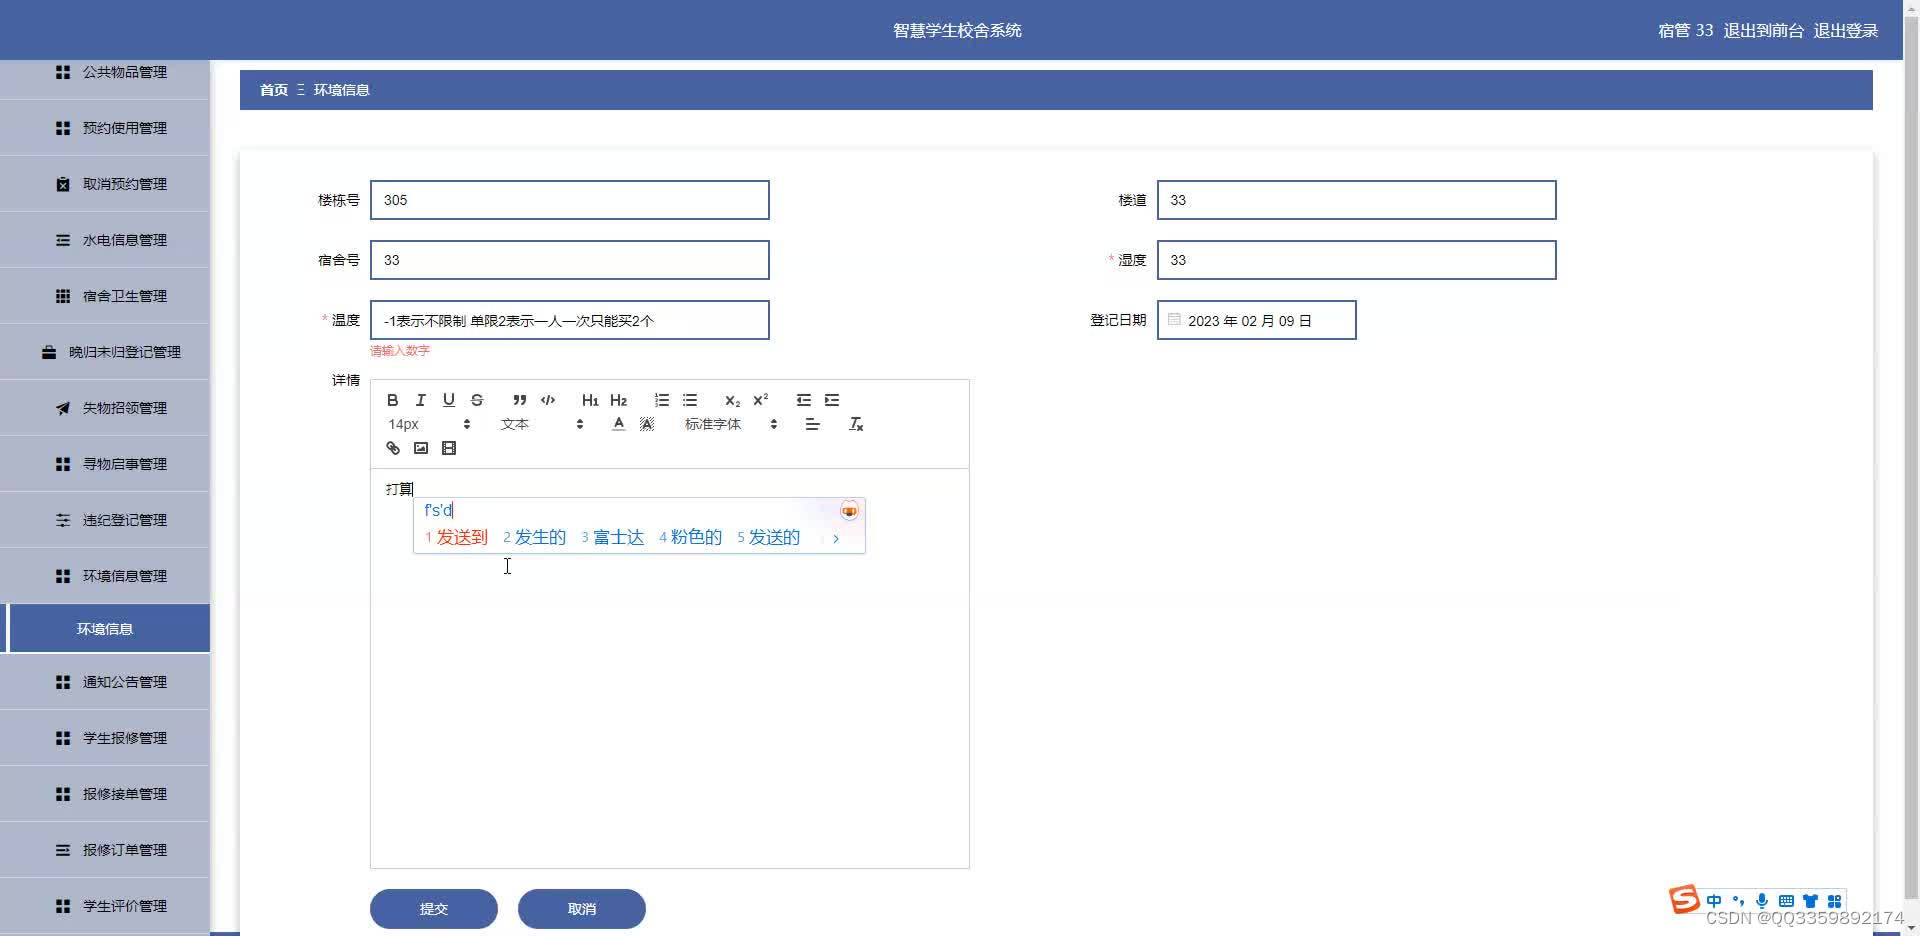This screenshot has width=1920, height=936.
Task: Choose IME candidate 发送到
Action: click(x=457, y=537)
